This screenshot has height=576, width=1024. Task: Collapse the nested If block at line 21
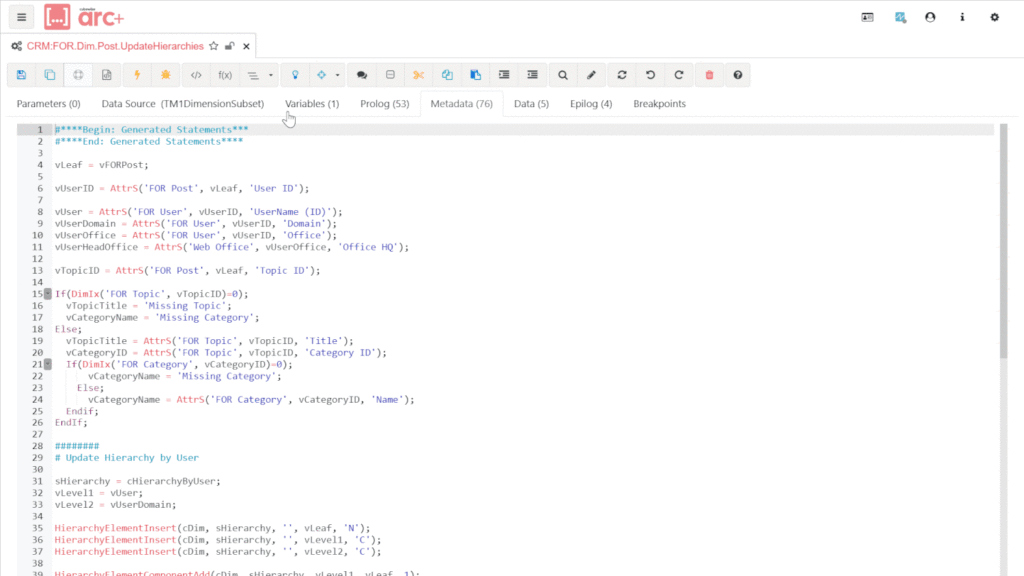click(48, 364)
